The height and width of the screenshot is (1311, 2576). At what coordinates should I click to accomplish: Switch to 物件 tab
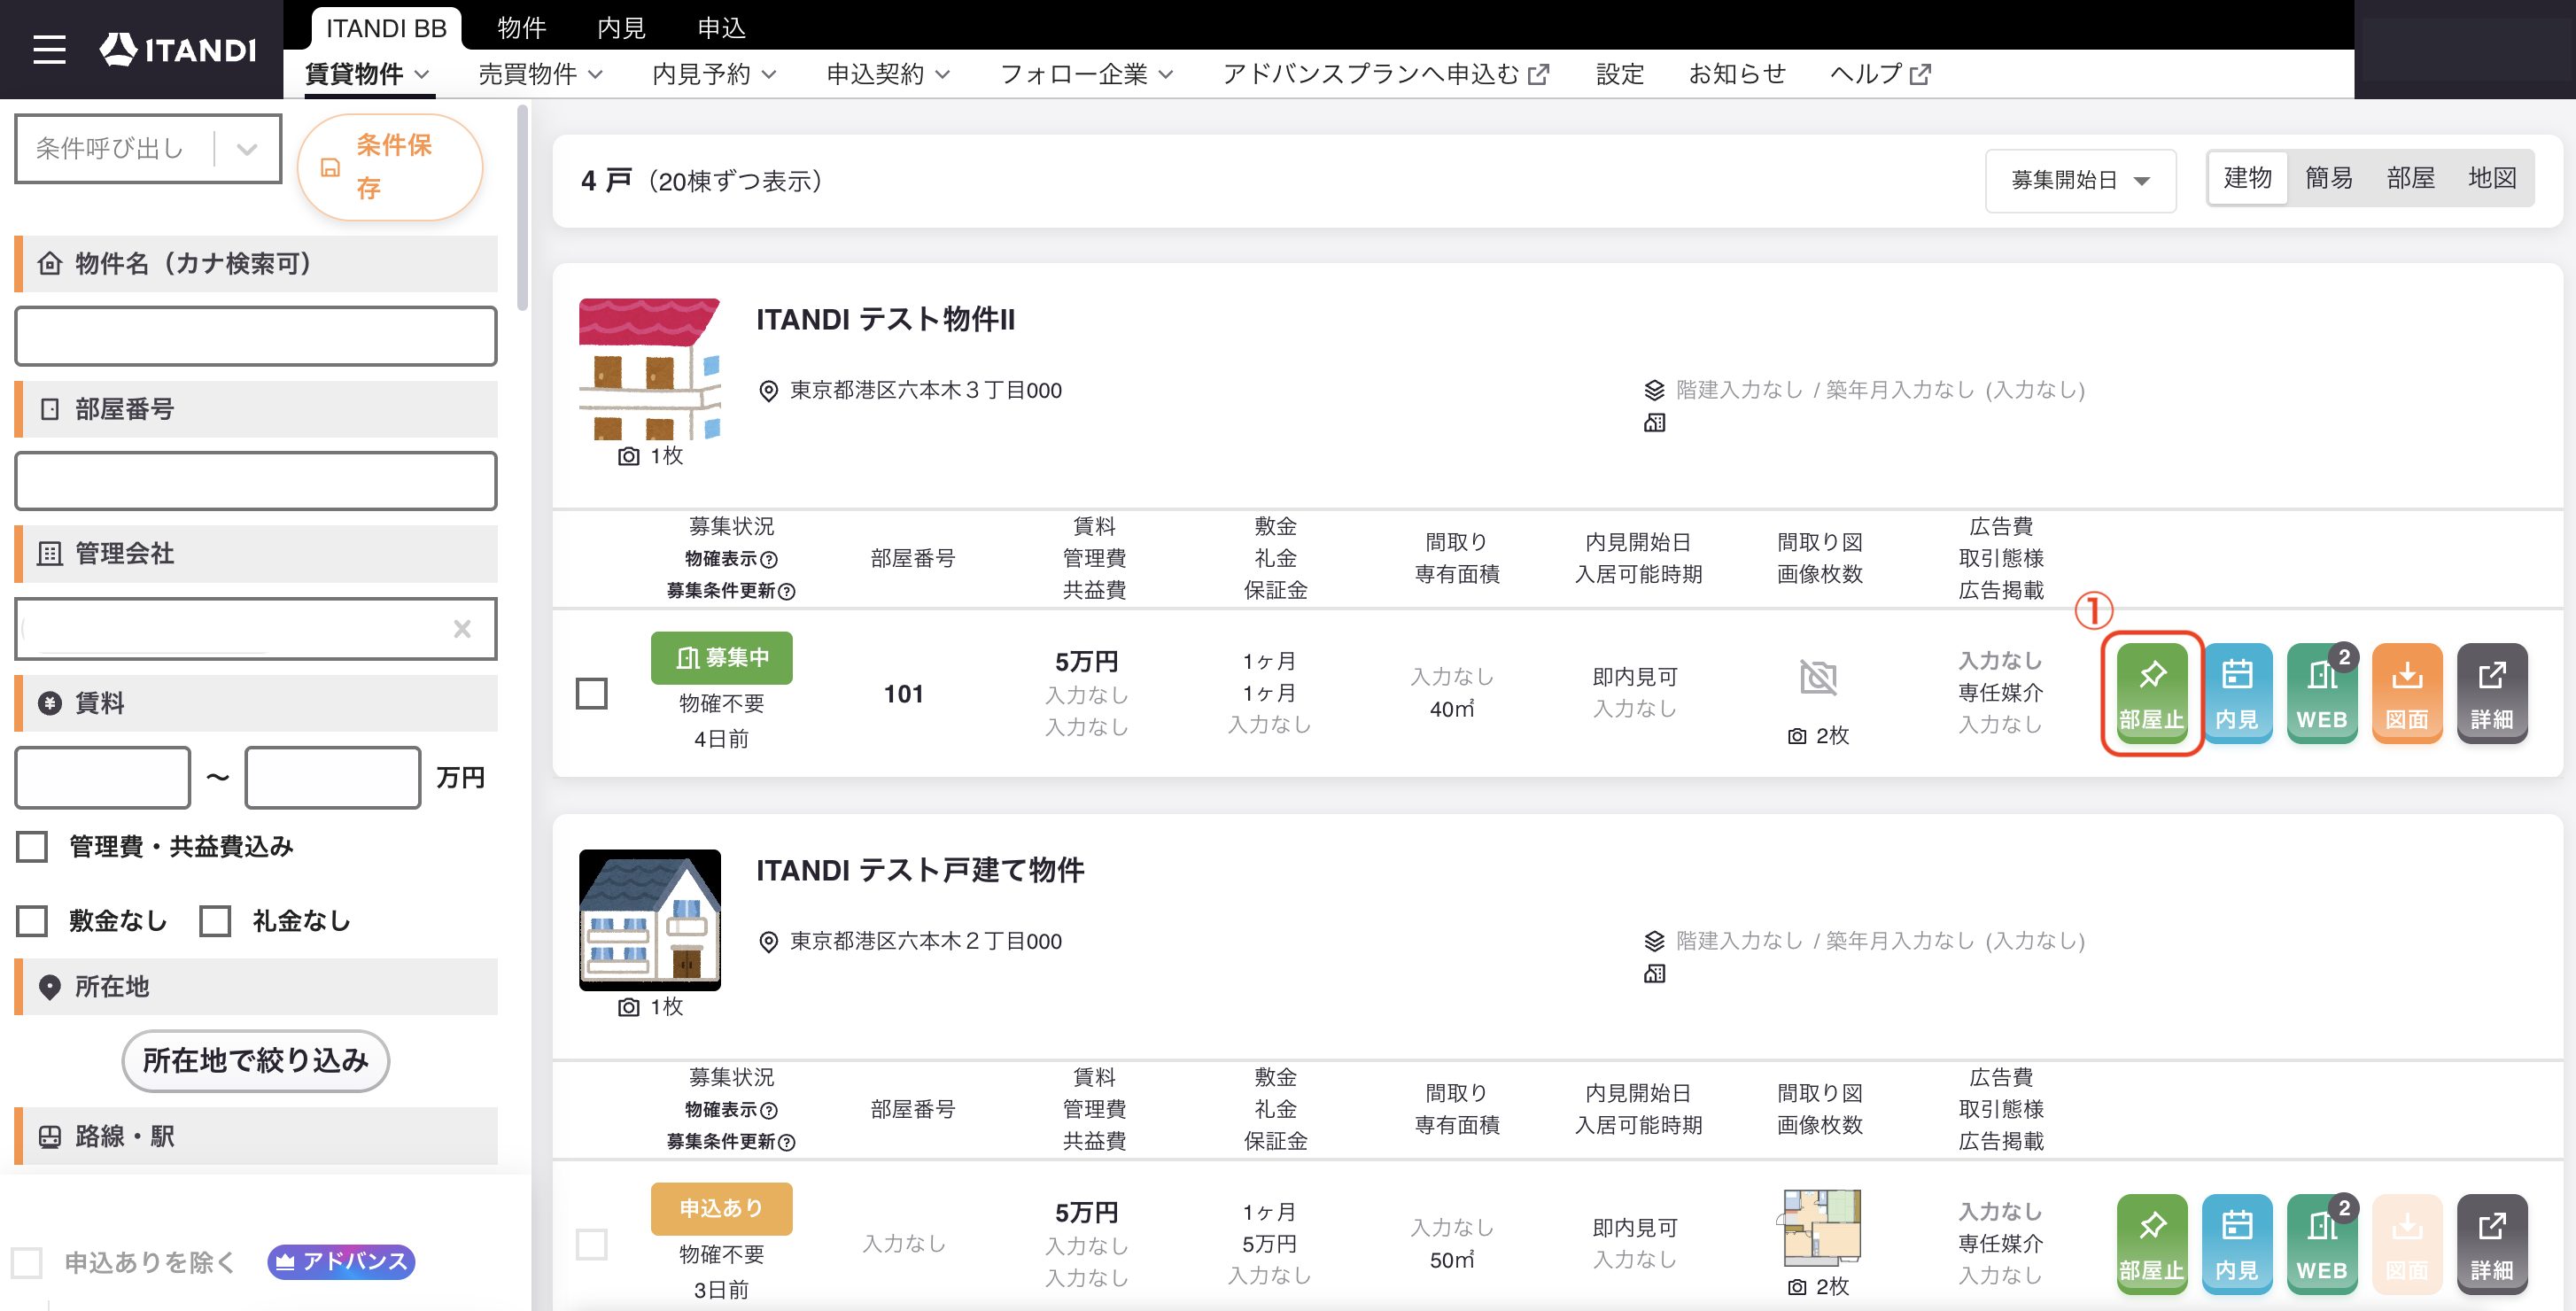[x=522, y=28]
